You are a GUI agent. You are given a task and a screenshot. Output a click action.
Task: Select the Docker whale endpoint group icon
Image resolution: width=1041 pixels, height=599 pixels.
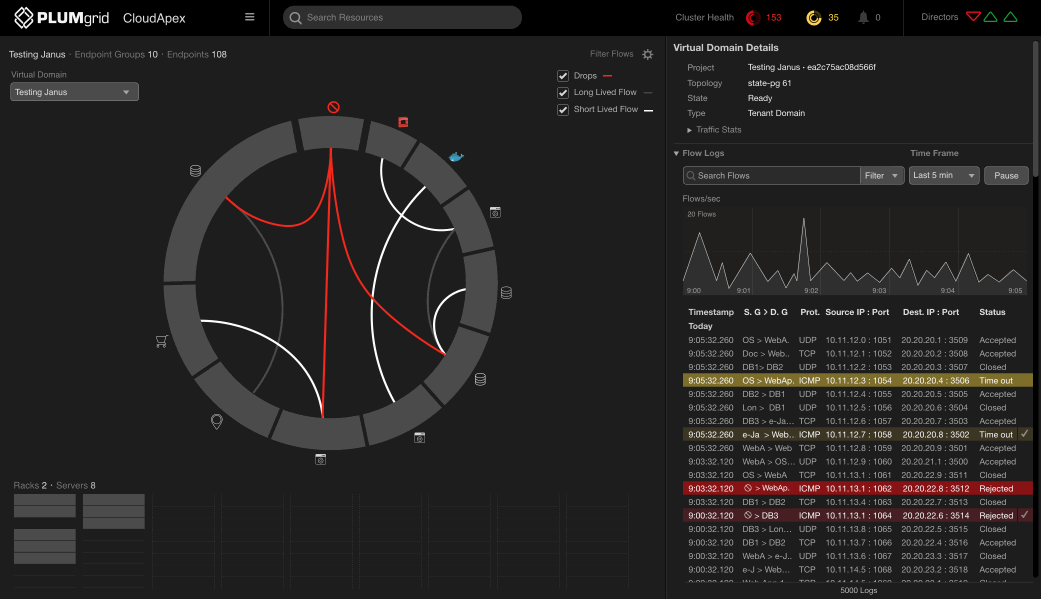click(x=456, y=157)
